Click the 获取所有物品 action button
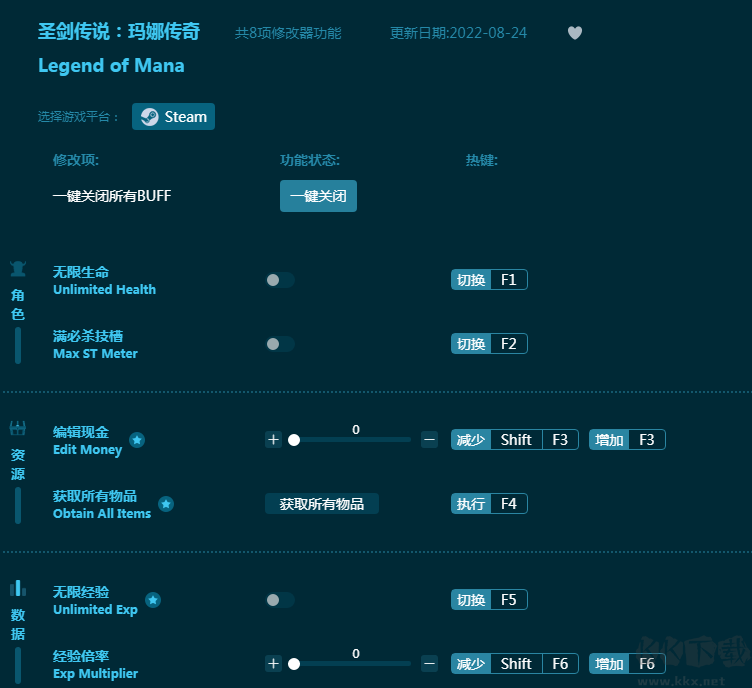 coord(322,504)
